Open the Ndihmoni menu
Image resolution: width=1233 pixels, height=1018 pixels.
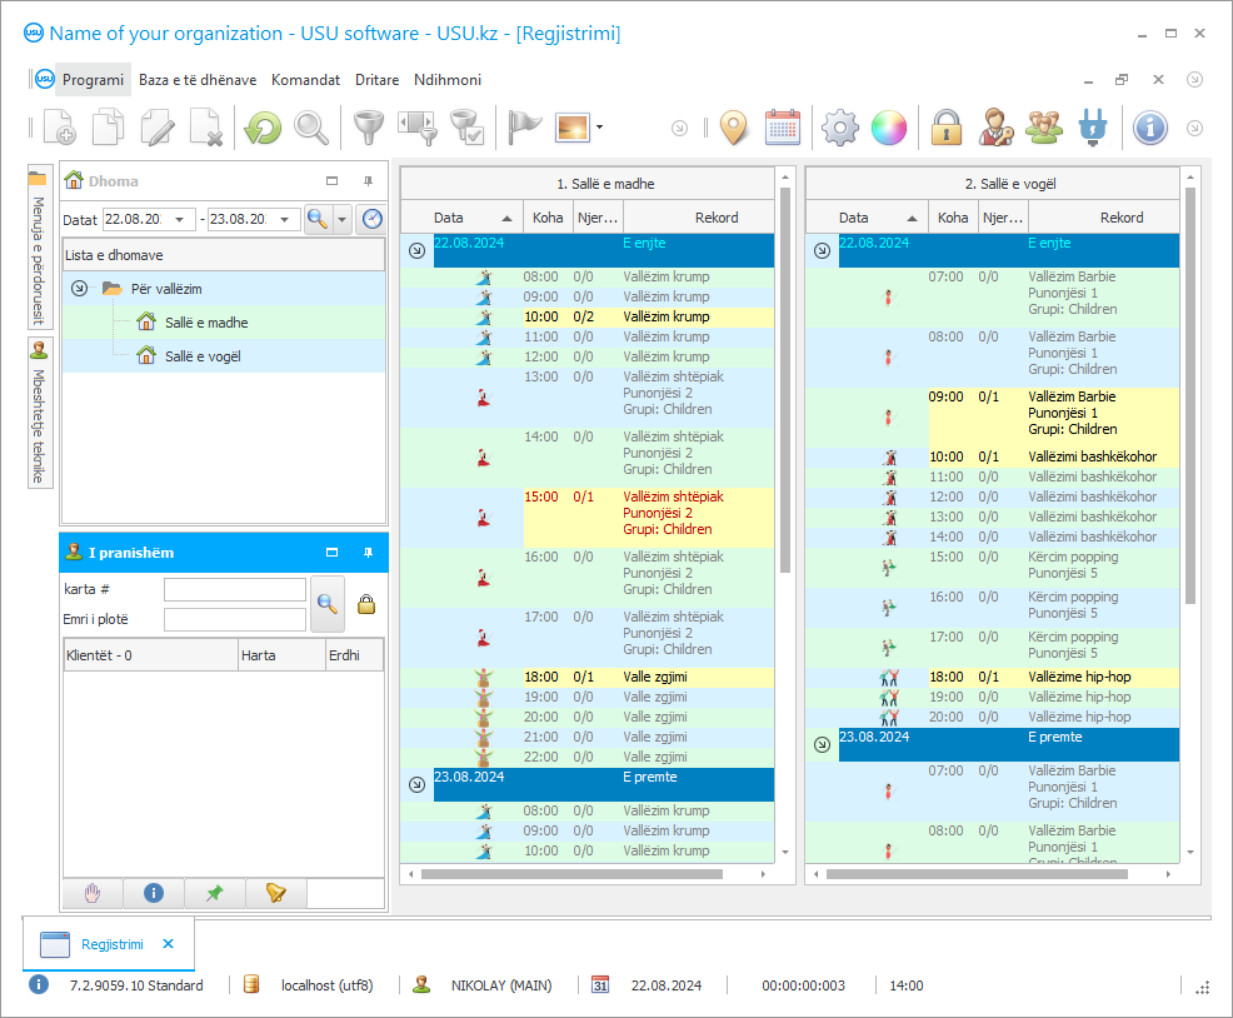click(x=447, y=80)
